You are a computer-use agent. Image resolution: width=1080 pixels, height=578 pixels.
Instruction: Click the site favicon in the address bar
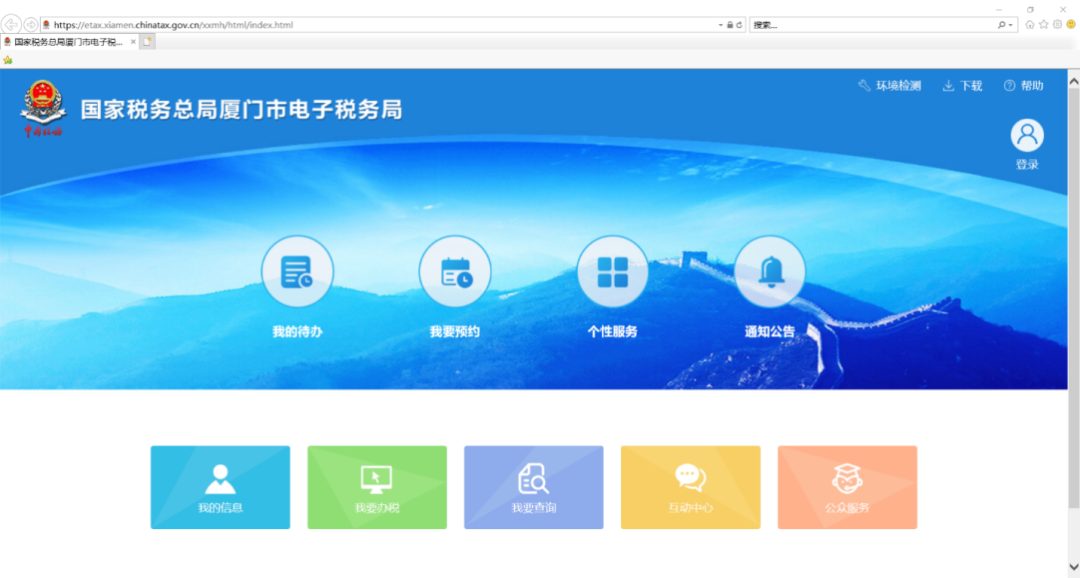point(46,25)
